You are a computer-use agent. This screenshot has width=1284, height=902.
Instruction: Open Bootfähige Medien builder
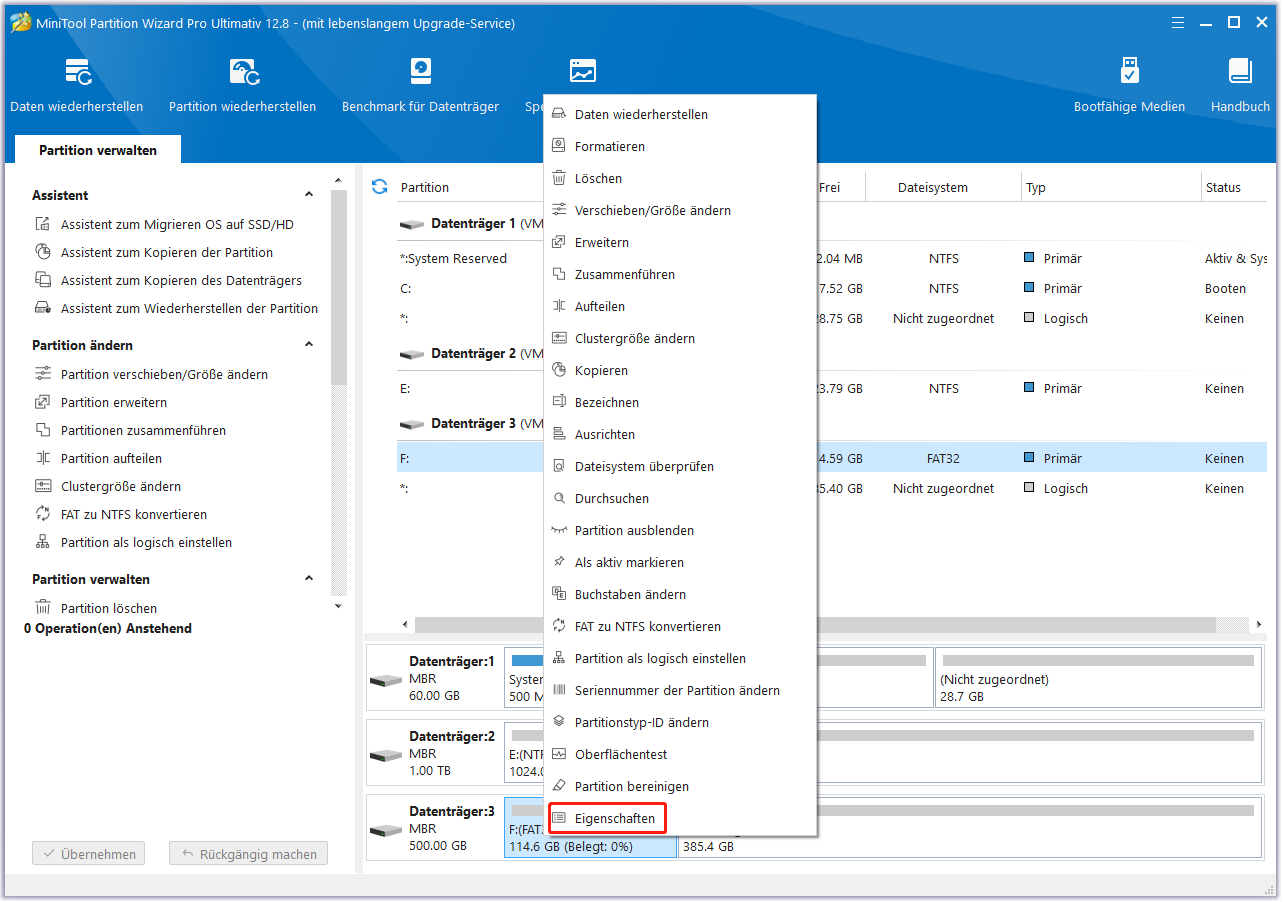click(x=1129, y=85)
